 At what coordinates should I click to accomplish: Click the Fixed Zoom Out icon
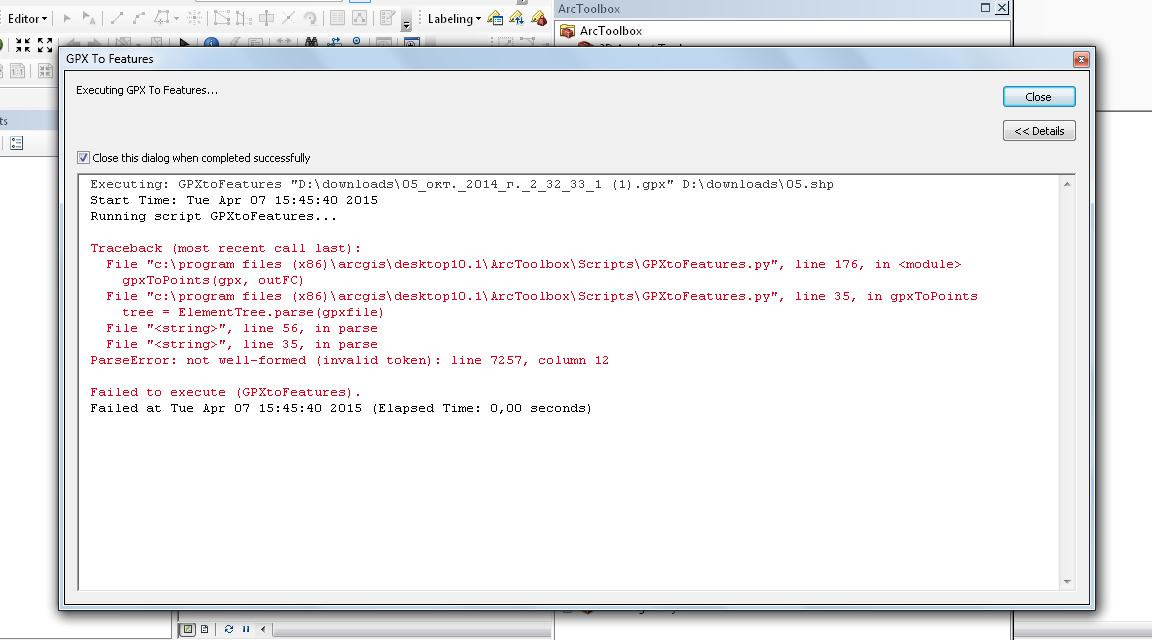pyautogui.click(x=45, y=45)
